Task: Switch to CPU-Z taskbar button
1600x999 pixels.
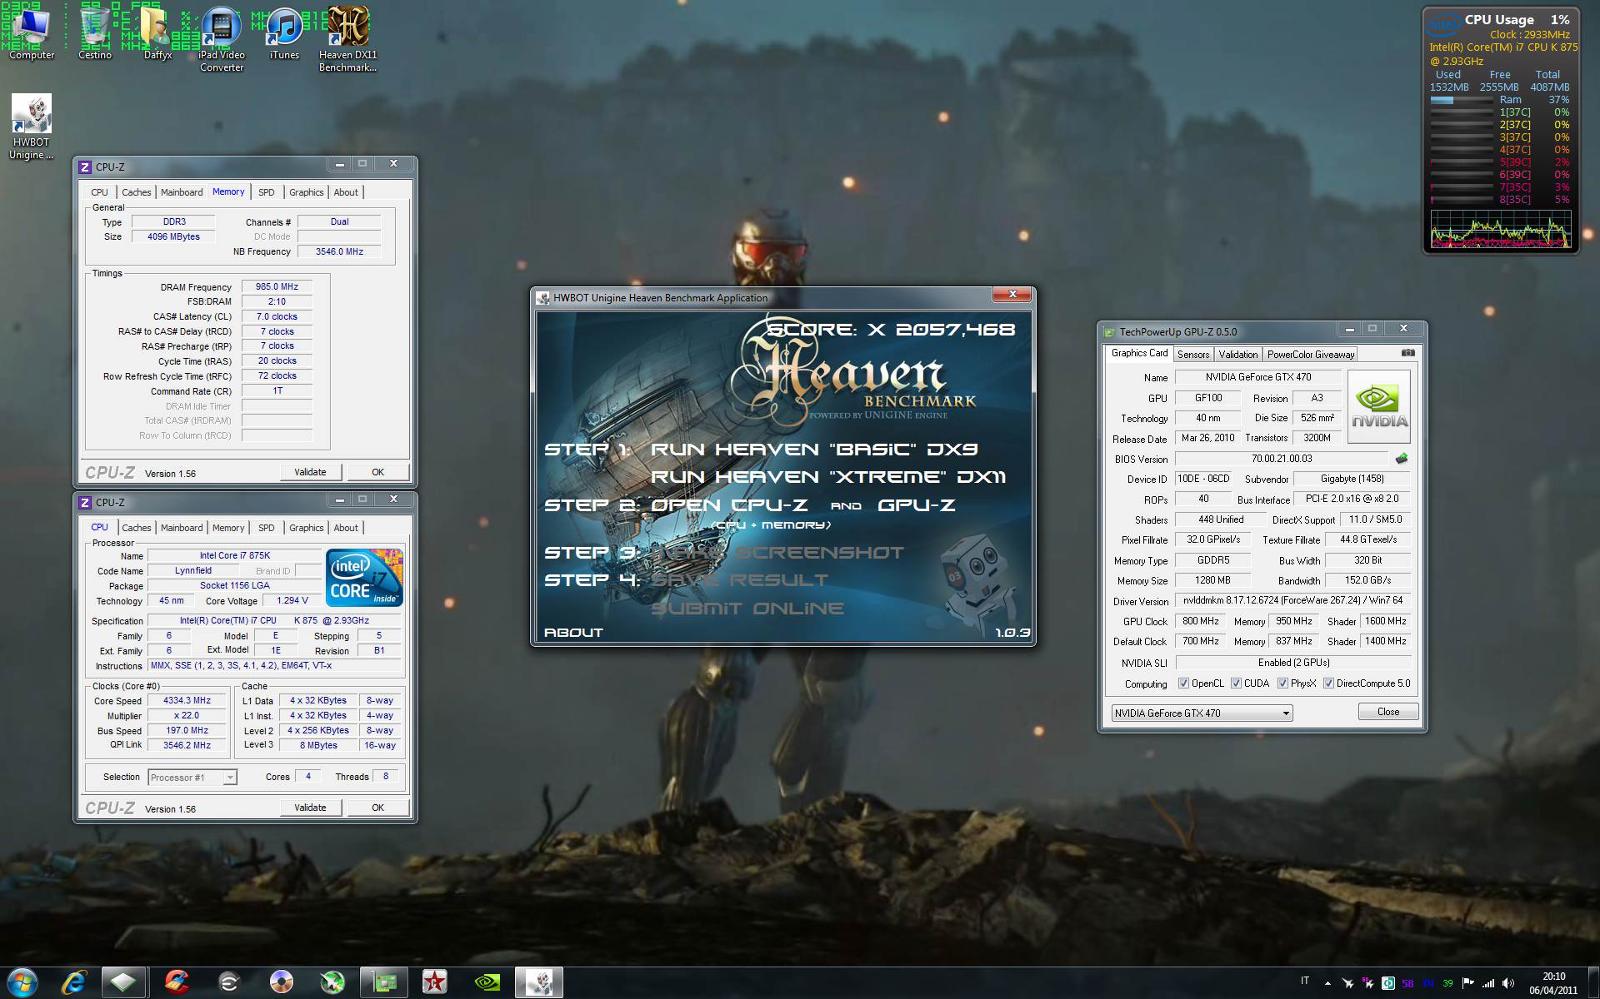Action: click(123, 982)
